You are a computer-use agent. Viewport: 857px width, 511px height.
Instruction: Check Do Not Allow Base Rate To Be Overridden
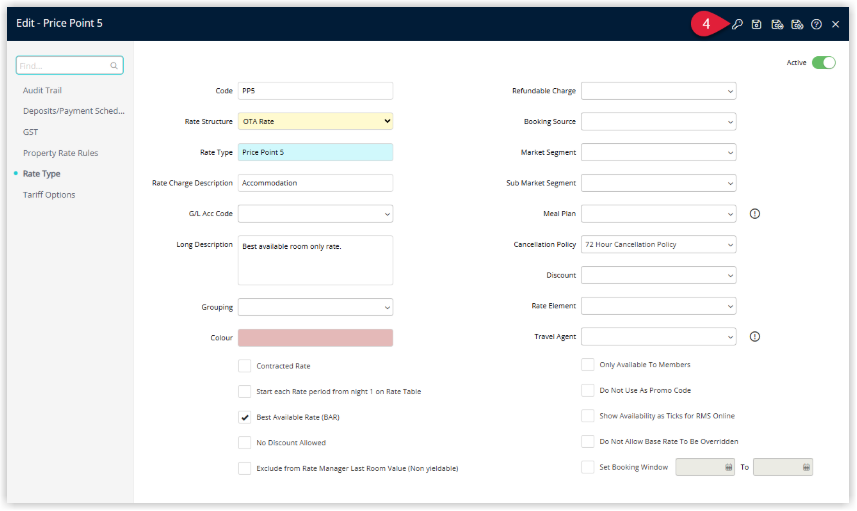pyautogui.click(x=588, y=442)
